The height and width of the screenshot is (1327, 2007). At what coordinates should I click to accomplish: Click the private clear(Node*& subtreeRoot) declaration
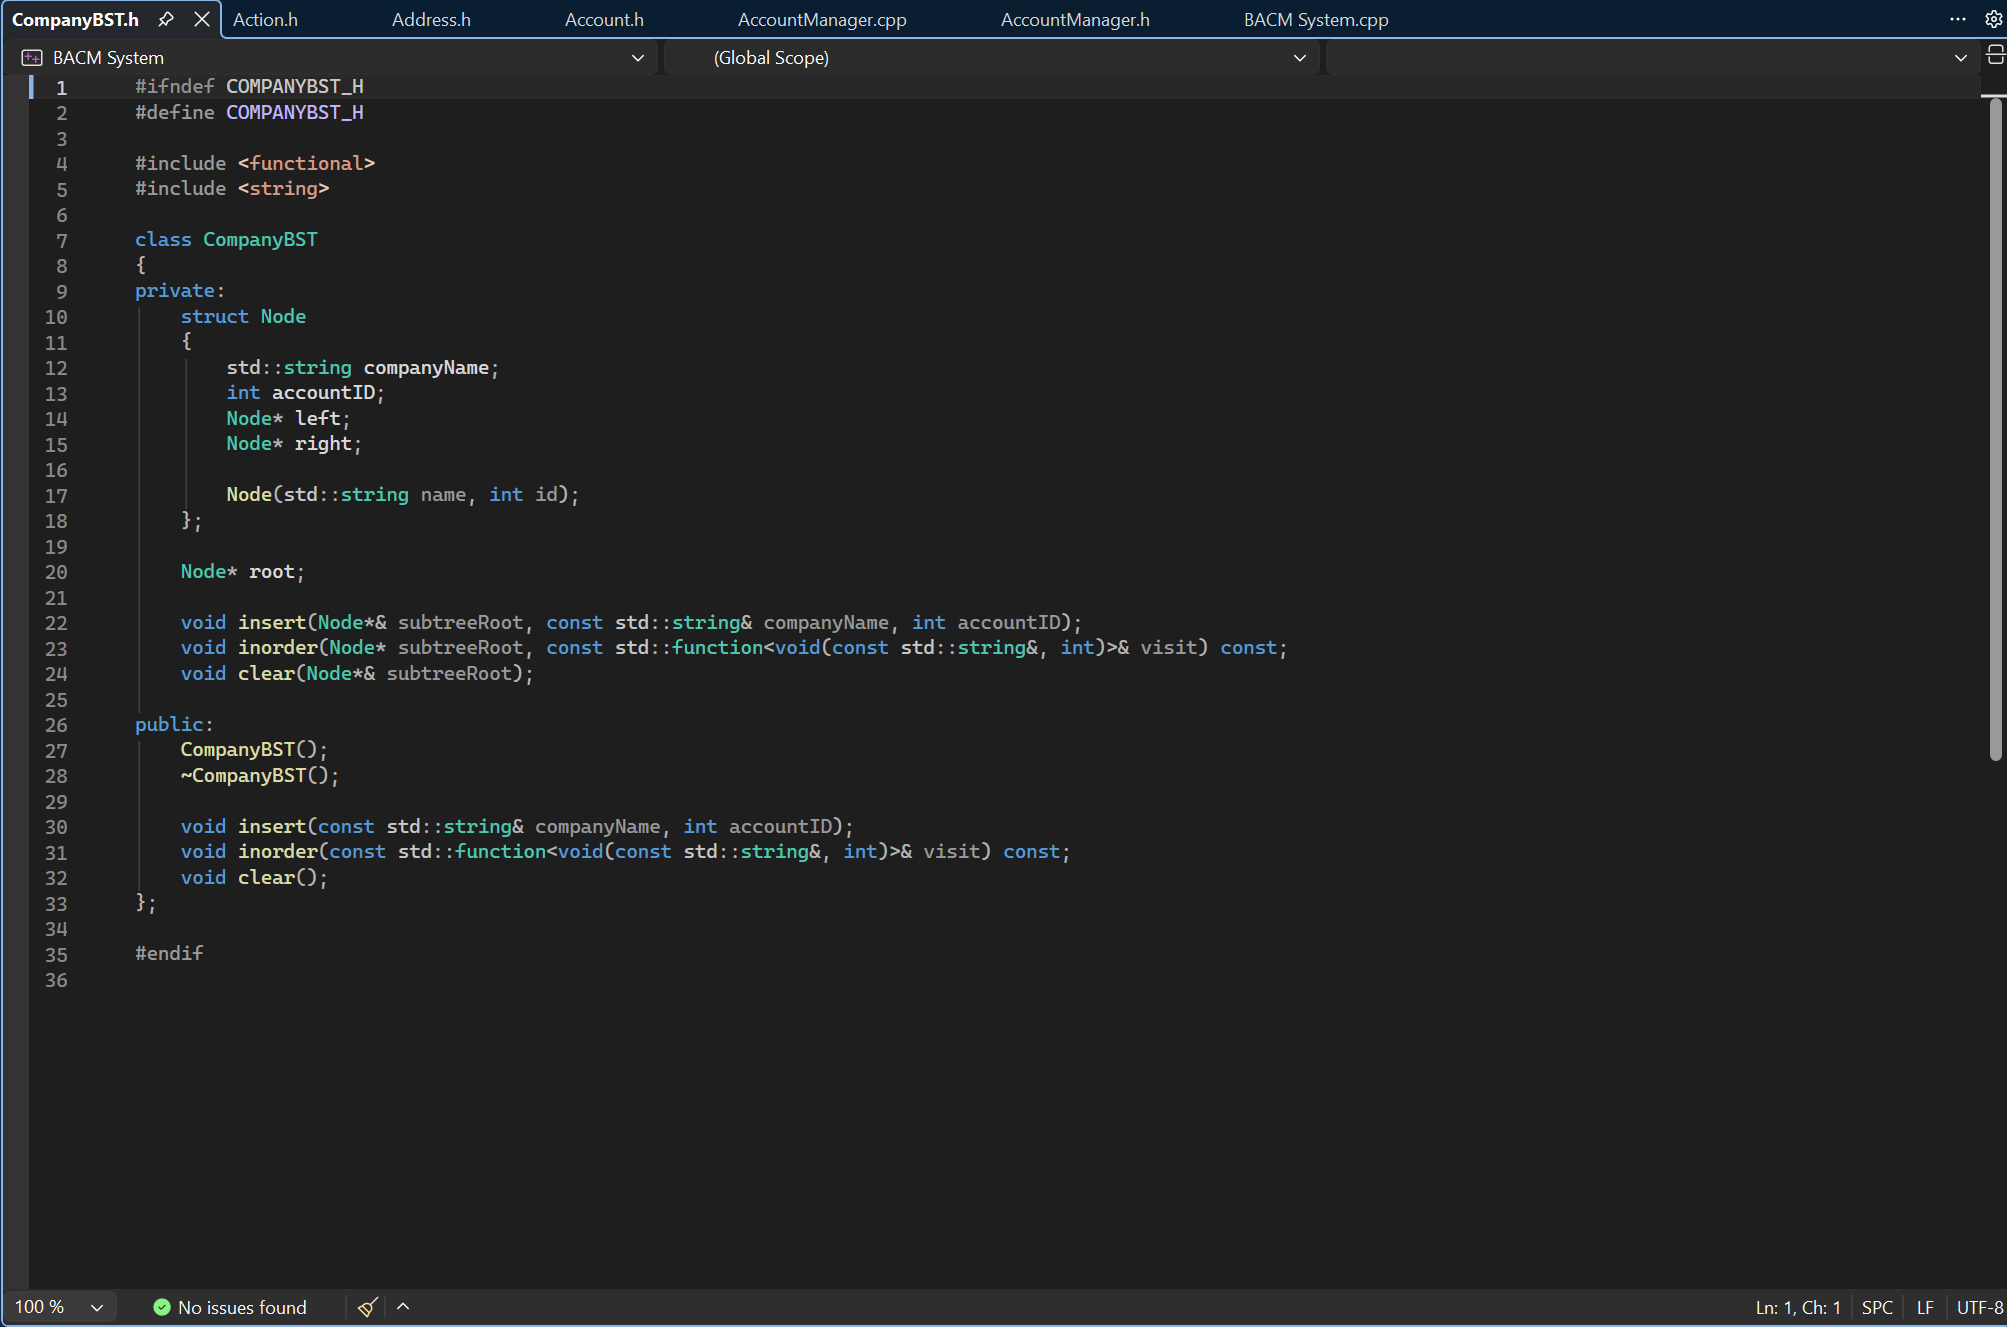357,673
